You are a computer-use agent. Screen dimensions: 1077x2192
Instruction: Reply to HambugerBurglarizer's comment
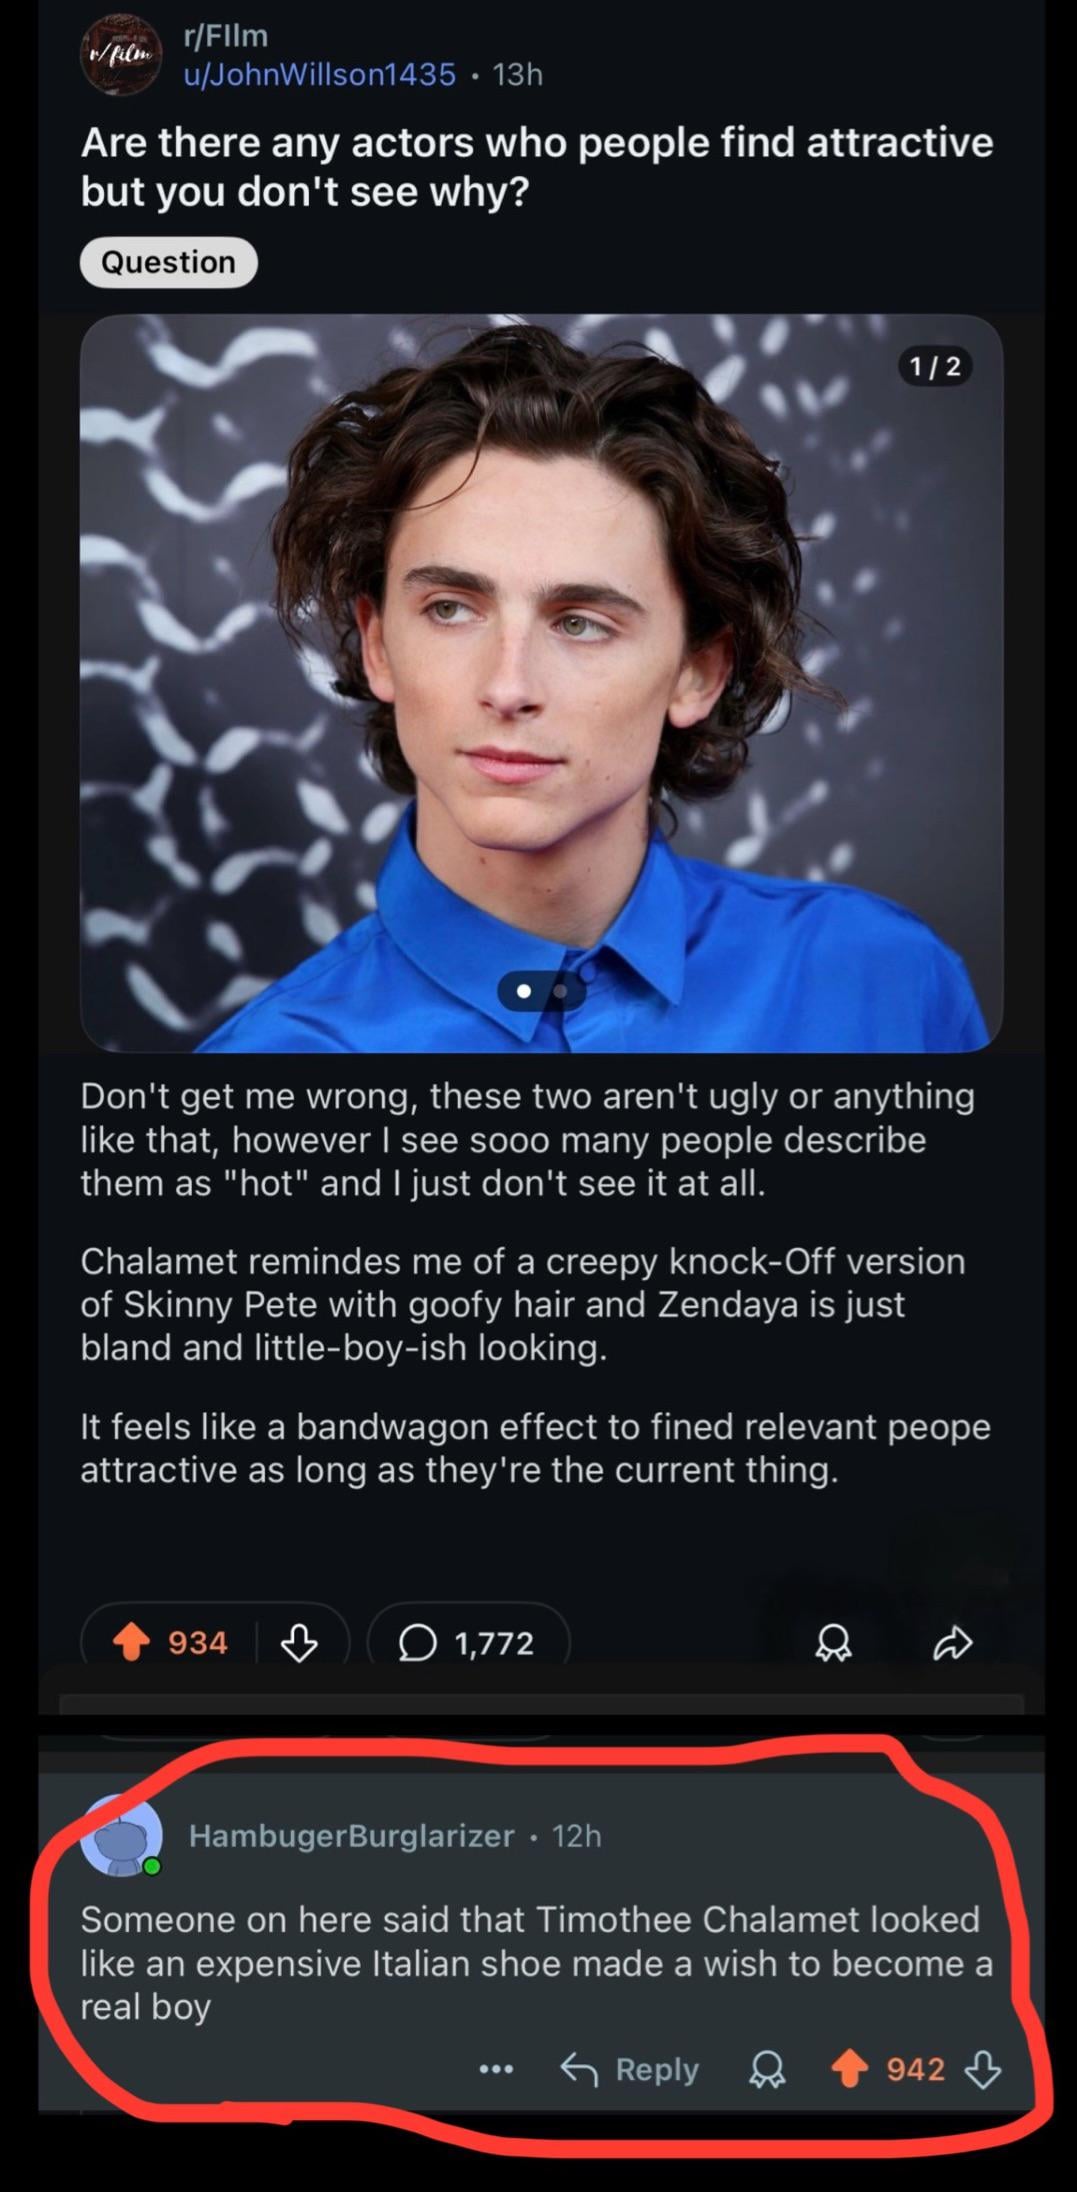(x=630, y=2069)
